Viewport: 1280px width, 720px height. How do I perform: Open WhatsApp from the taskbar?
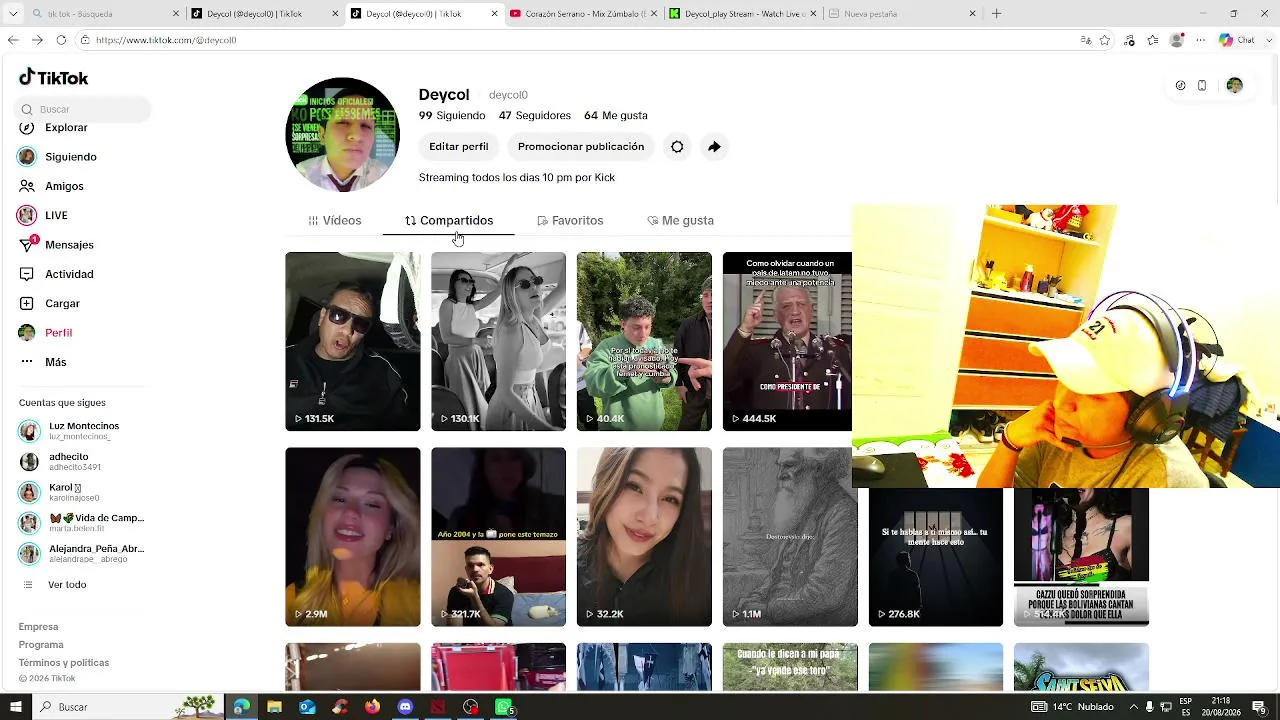tap(504, 707)
